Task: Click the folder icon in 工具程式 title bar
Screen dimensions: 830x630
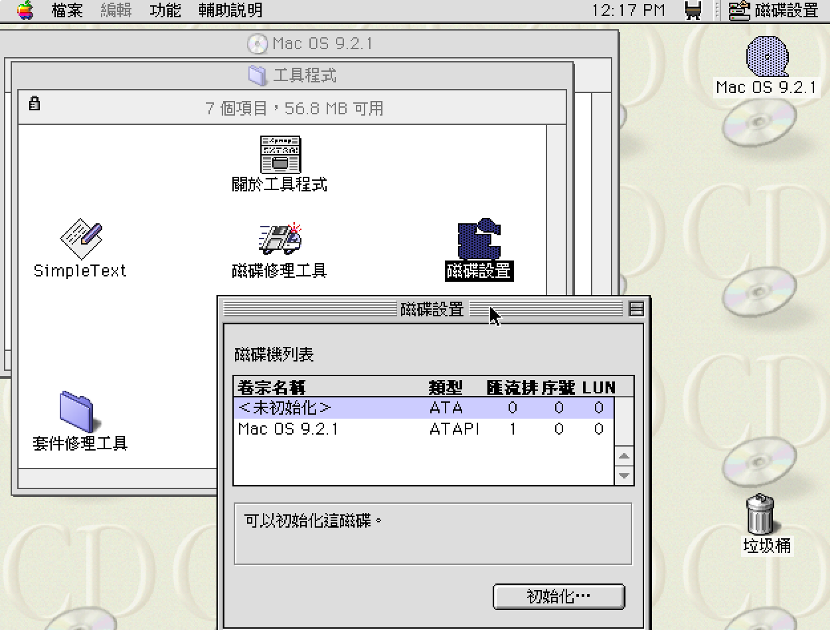Action: coord(257,75)
